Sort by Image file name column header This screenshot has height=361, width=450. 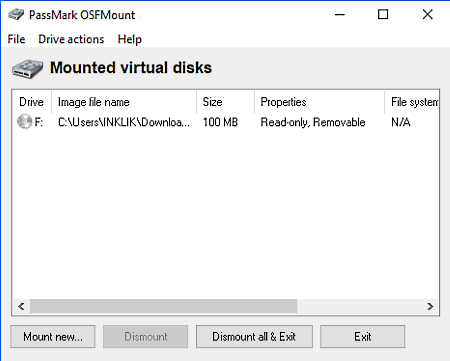click(x=124, y=102)
